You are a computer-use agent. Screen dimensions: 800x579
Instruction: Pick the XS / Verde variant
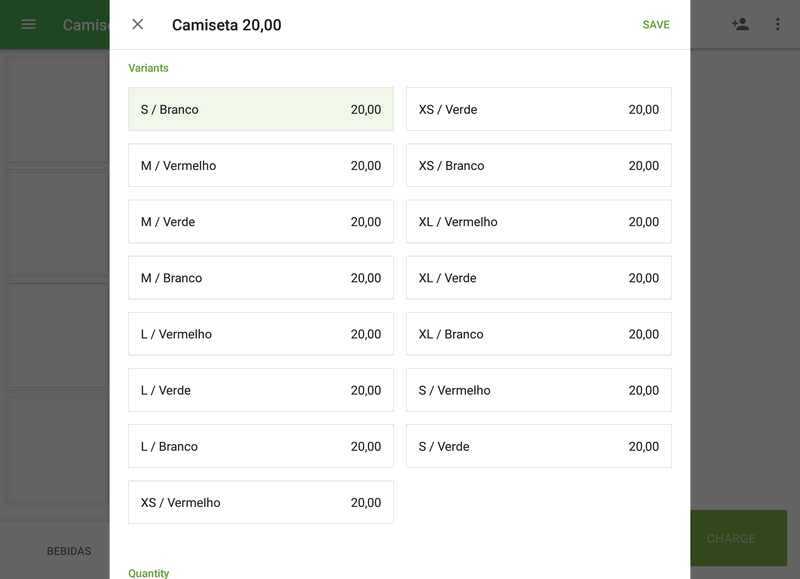point(539,109)
